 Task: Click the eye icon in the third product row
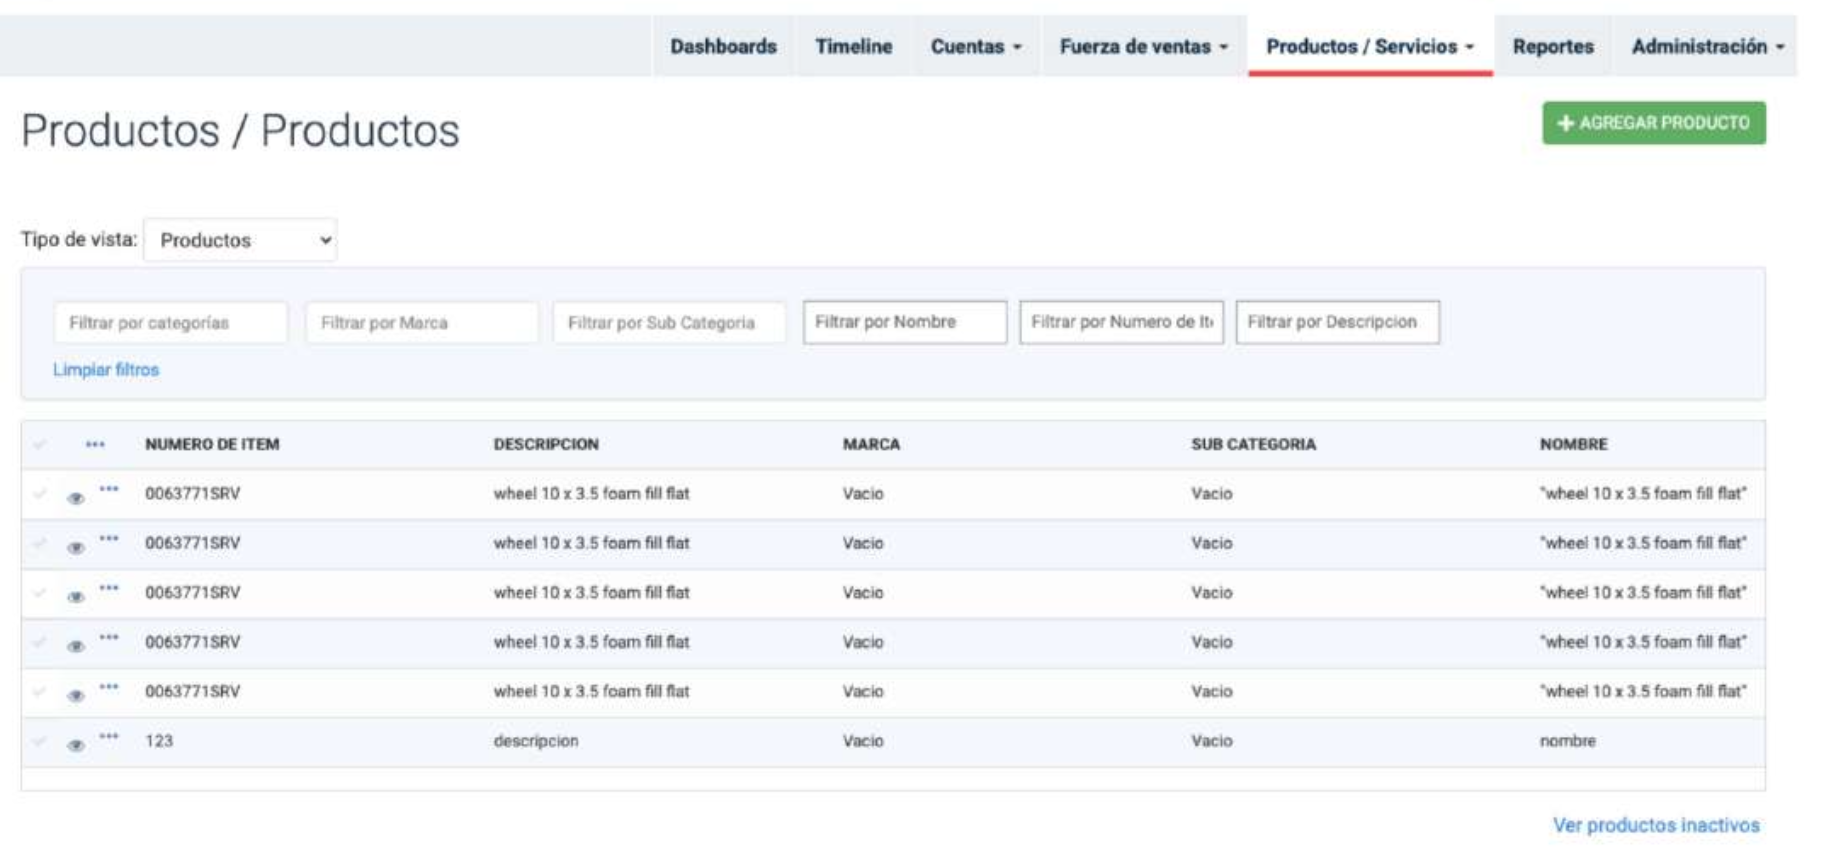[x=76, y=597]
